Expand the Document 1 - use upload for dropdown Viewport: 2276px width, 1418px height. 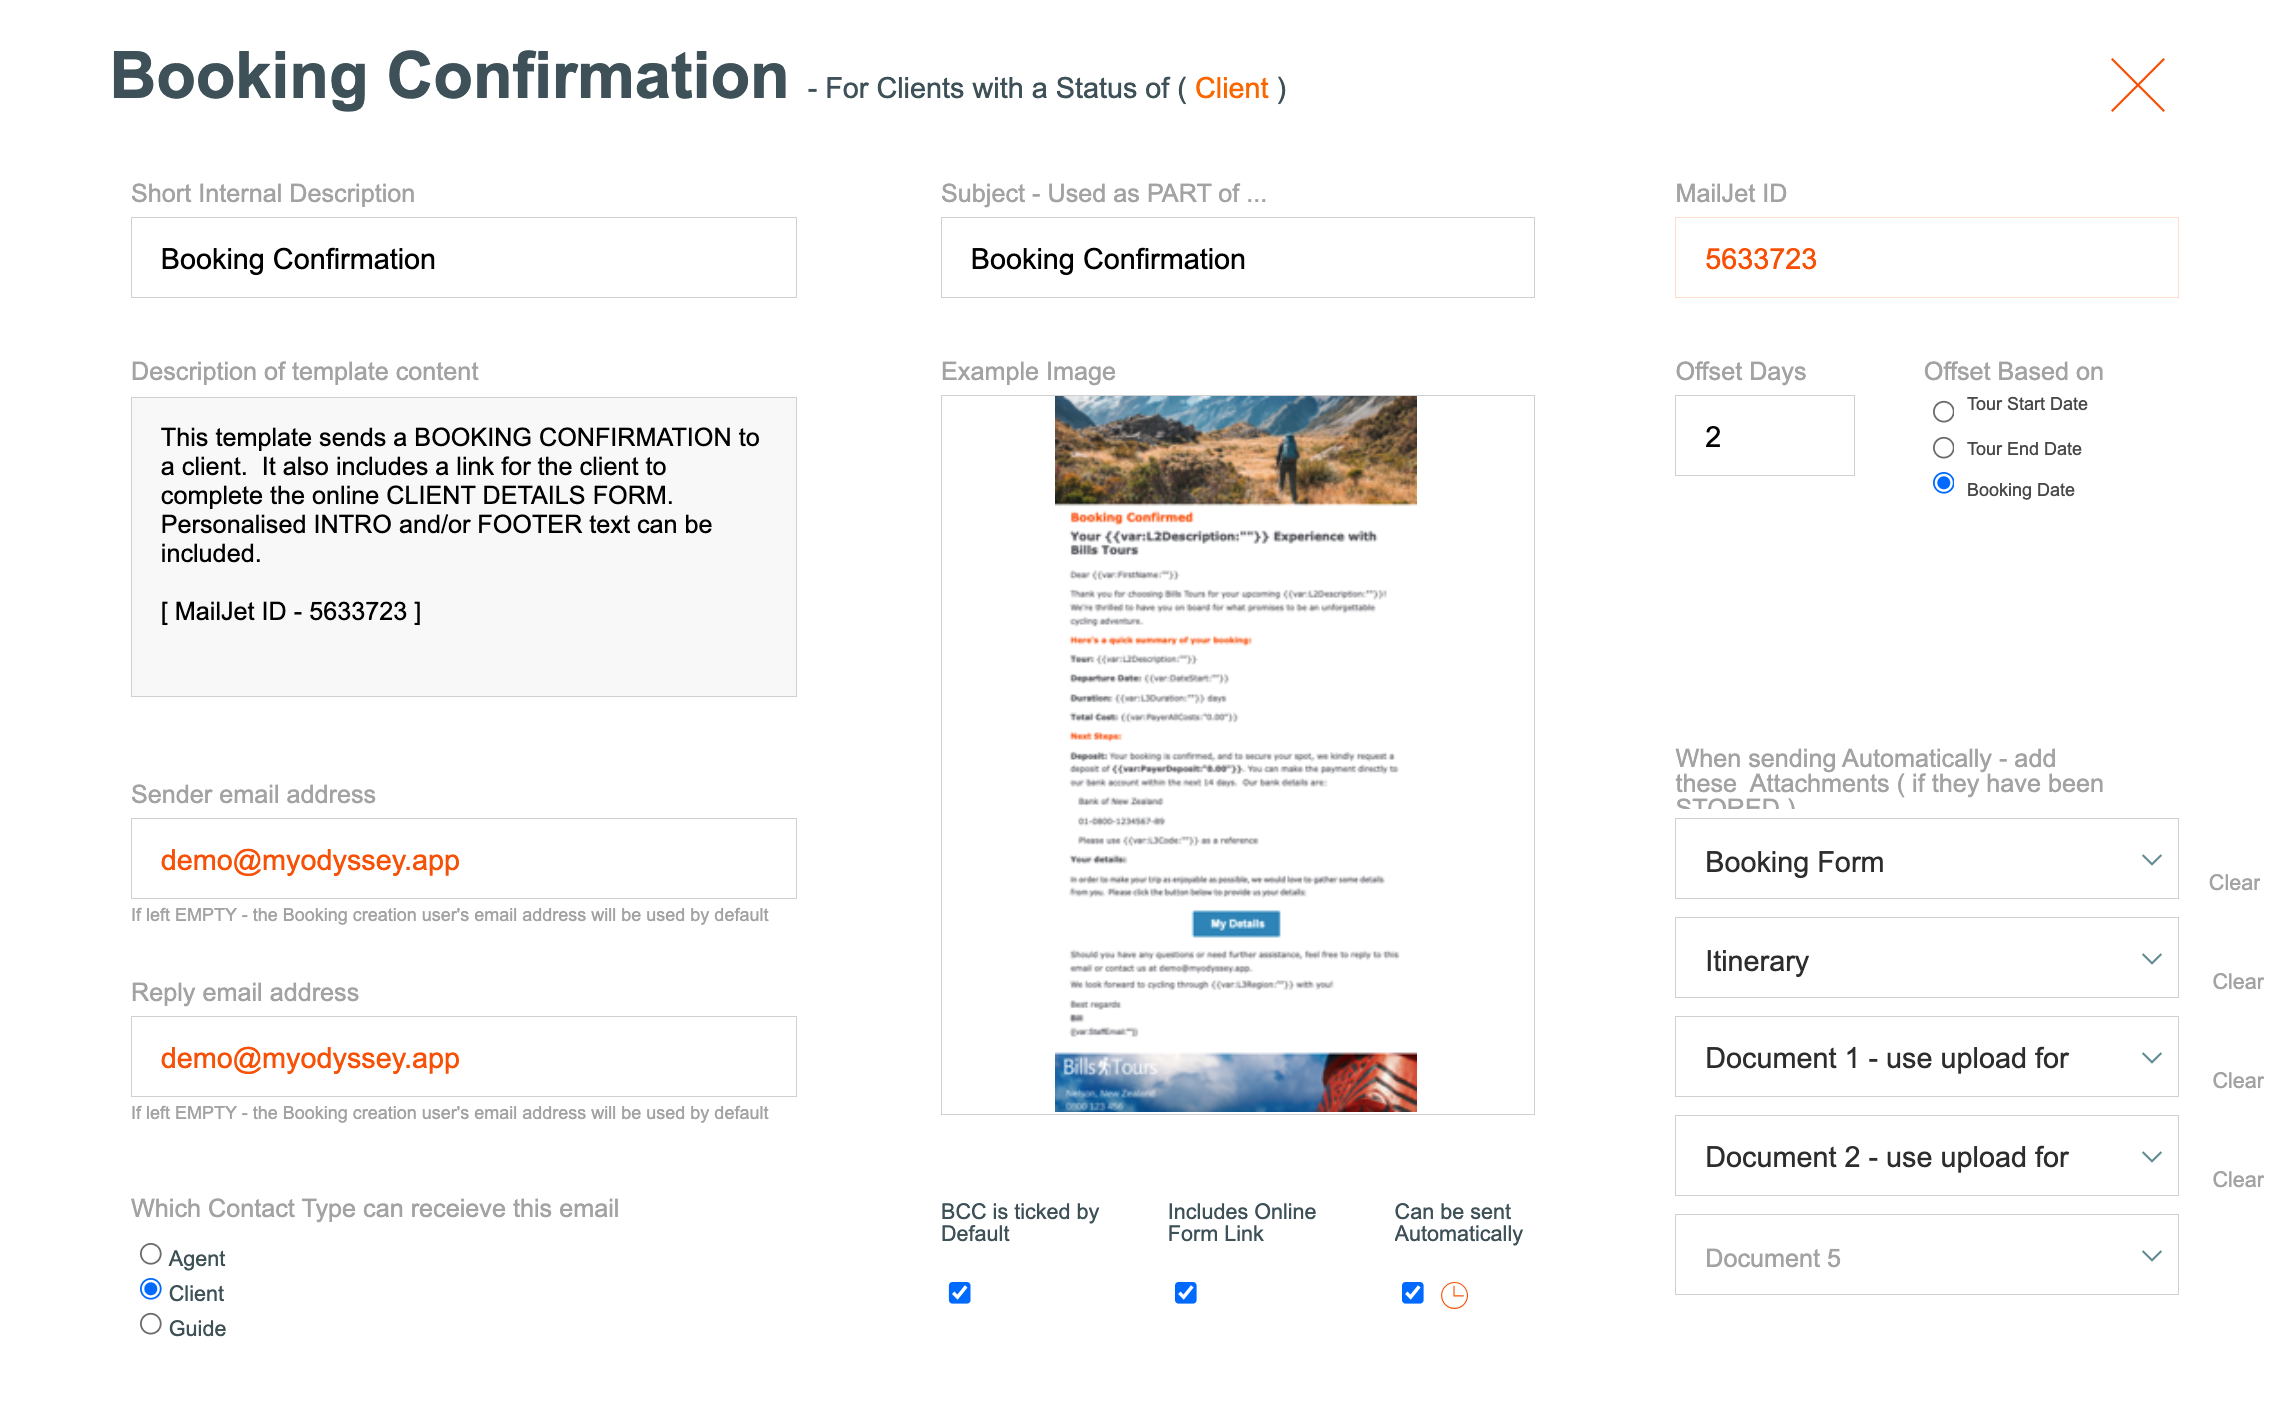click(1926, 1057)
